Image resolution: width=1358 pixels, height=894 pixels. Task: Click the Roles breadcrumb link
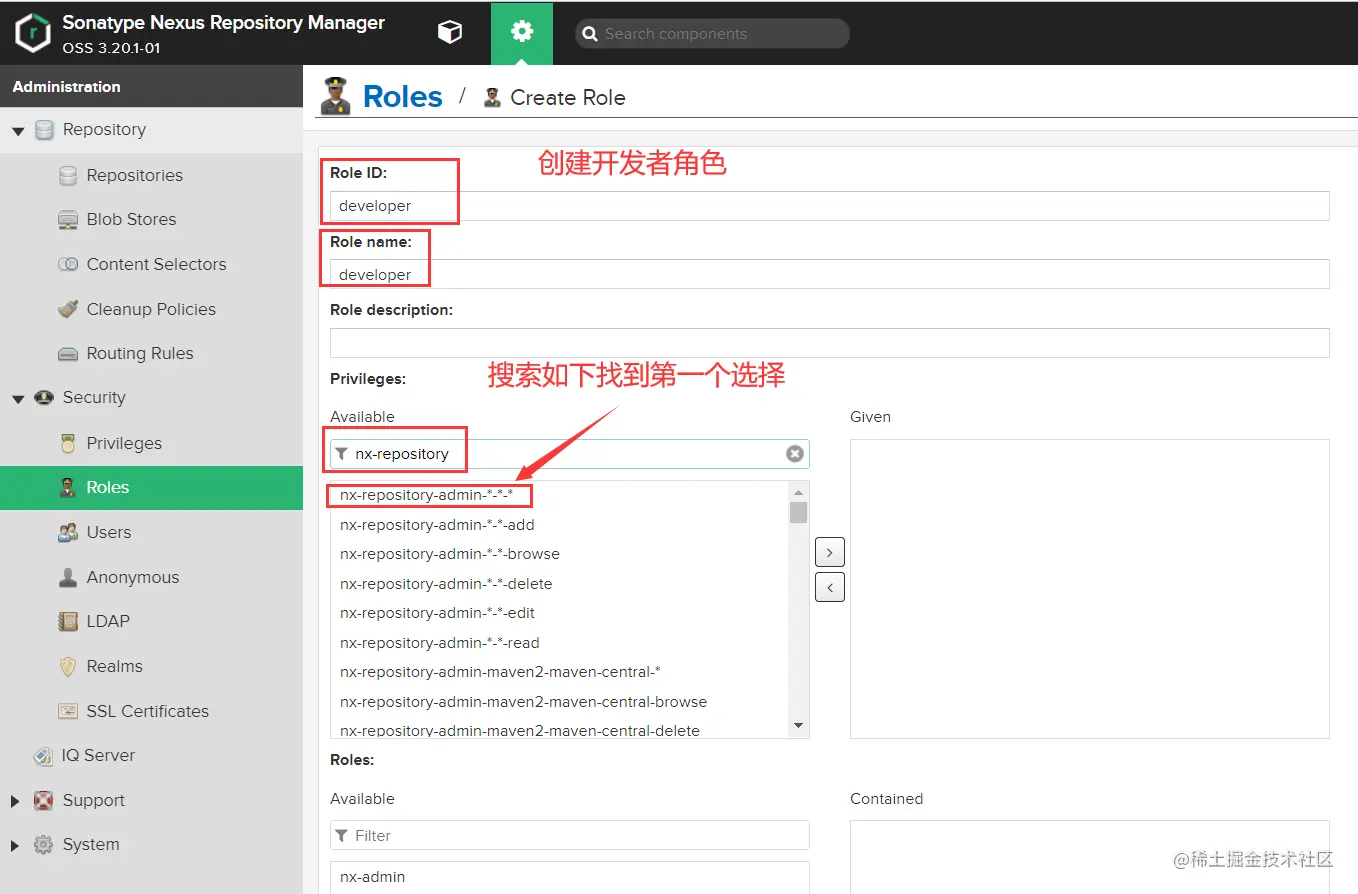pyautogui.click(x=402, y=96)
